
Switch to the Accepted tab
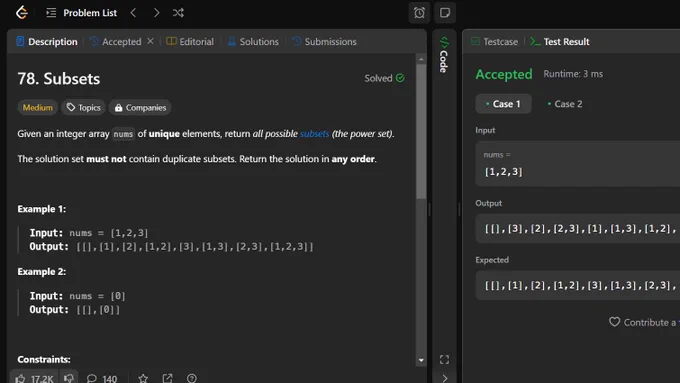pos(115,42)
